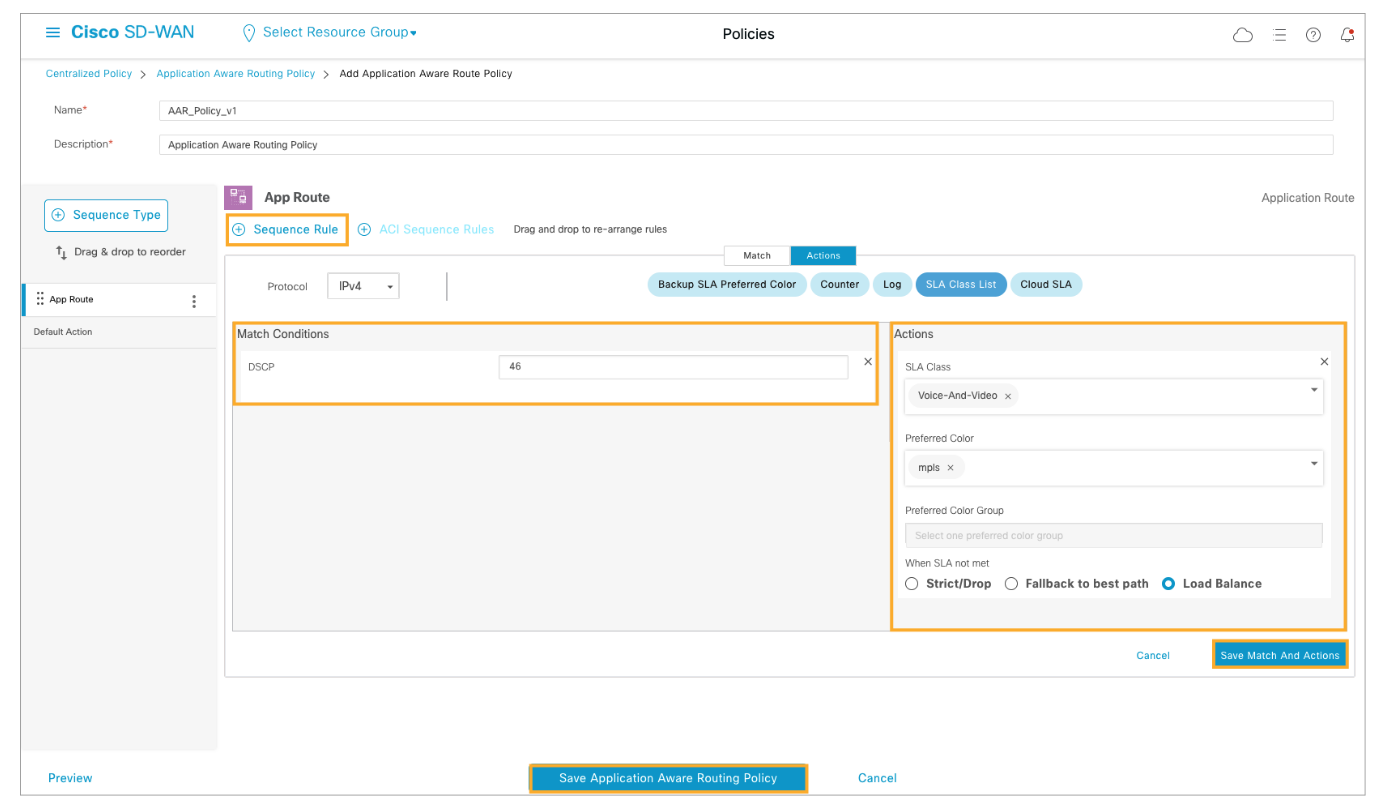Viewport: 1377px width, 811px height.
Task: Click the cloud icon in header
Action: (x=1243, y=35)
